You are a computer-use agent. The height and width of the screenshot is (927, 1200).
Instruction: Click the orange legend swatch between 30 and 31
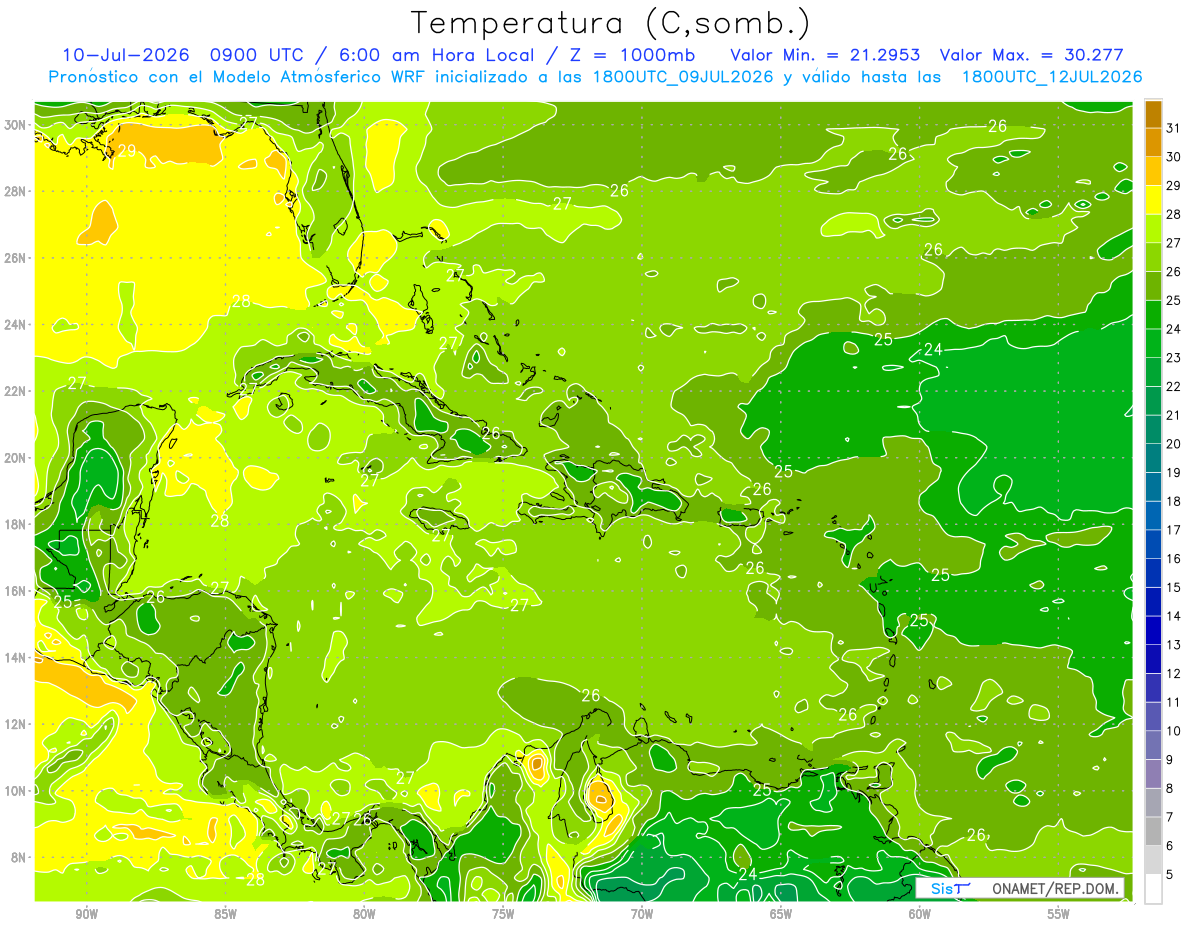(1153, 142)
